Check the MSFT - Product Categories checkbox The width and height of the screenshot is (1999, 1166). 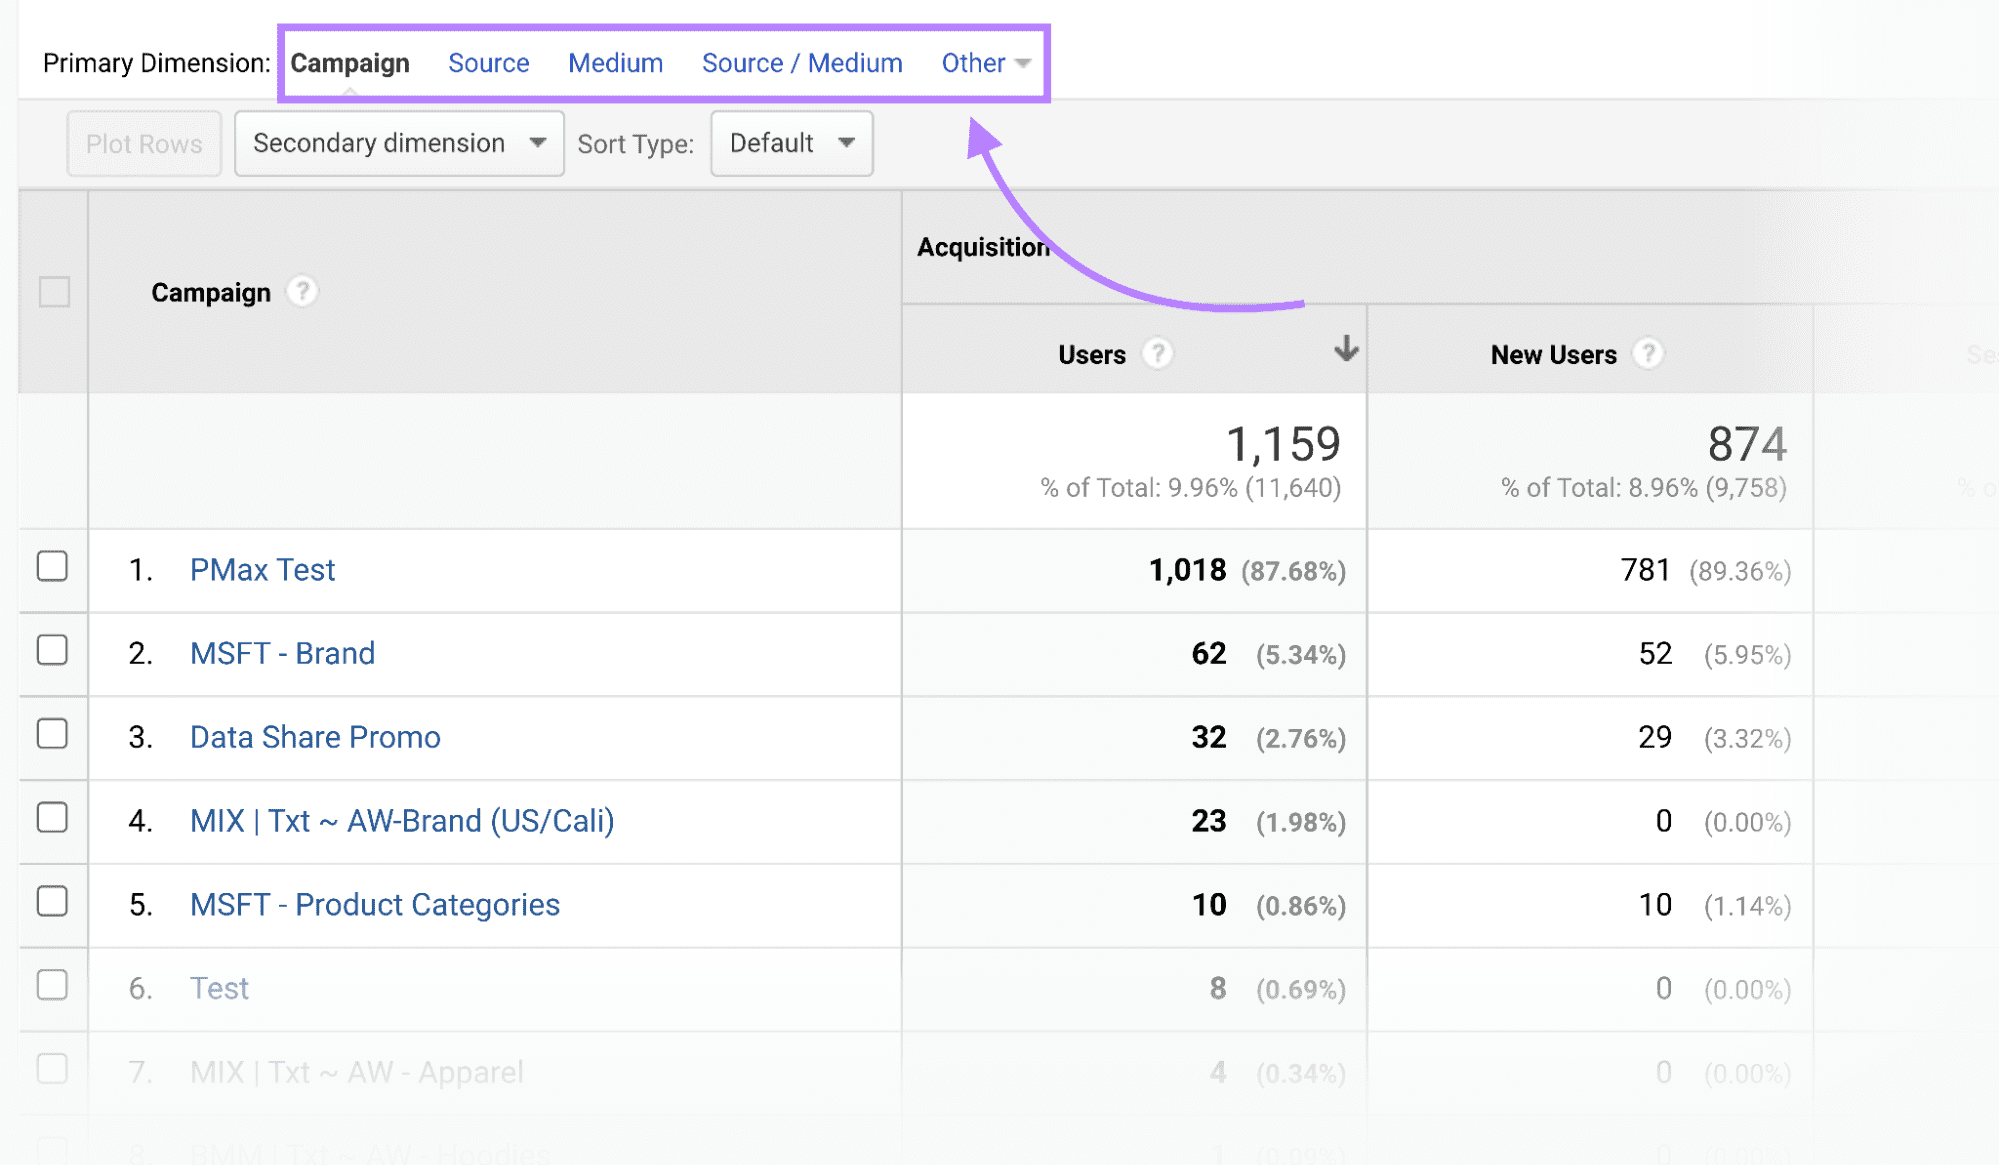click(52, 902)
